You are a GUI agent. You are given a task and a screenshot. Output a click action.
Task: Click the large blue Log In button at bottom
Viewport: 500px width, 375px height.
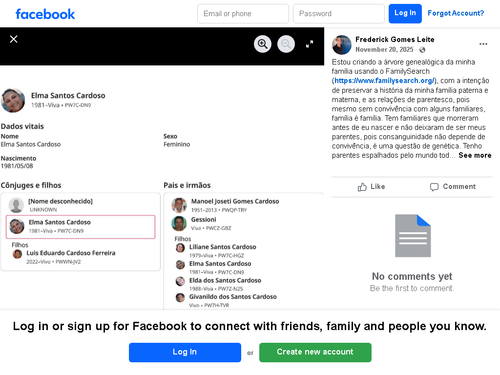[185, 352]
